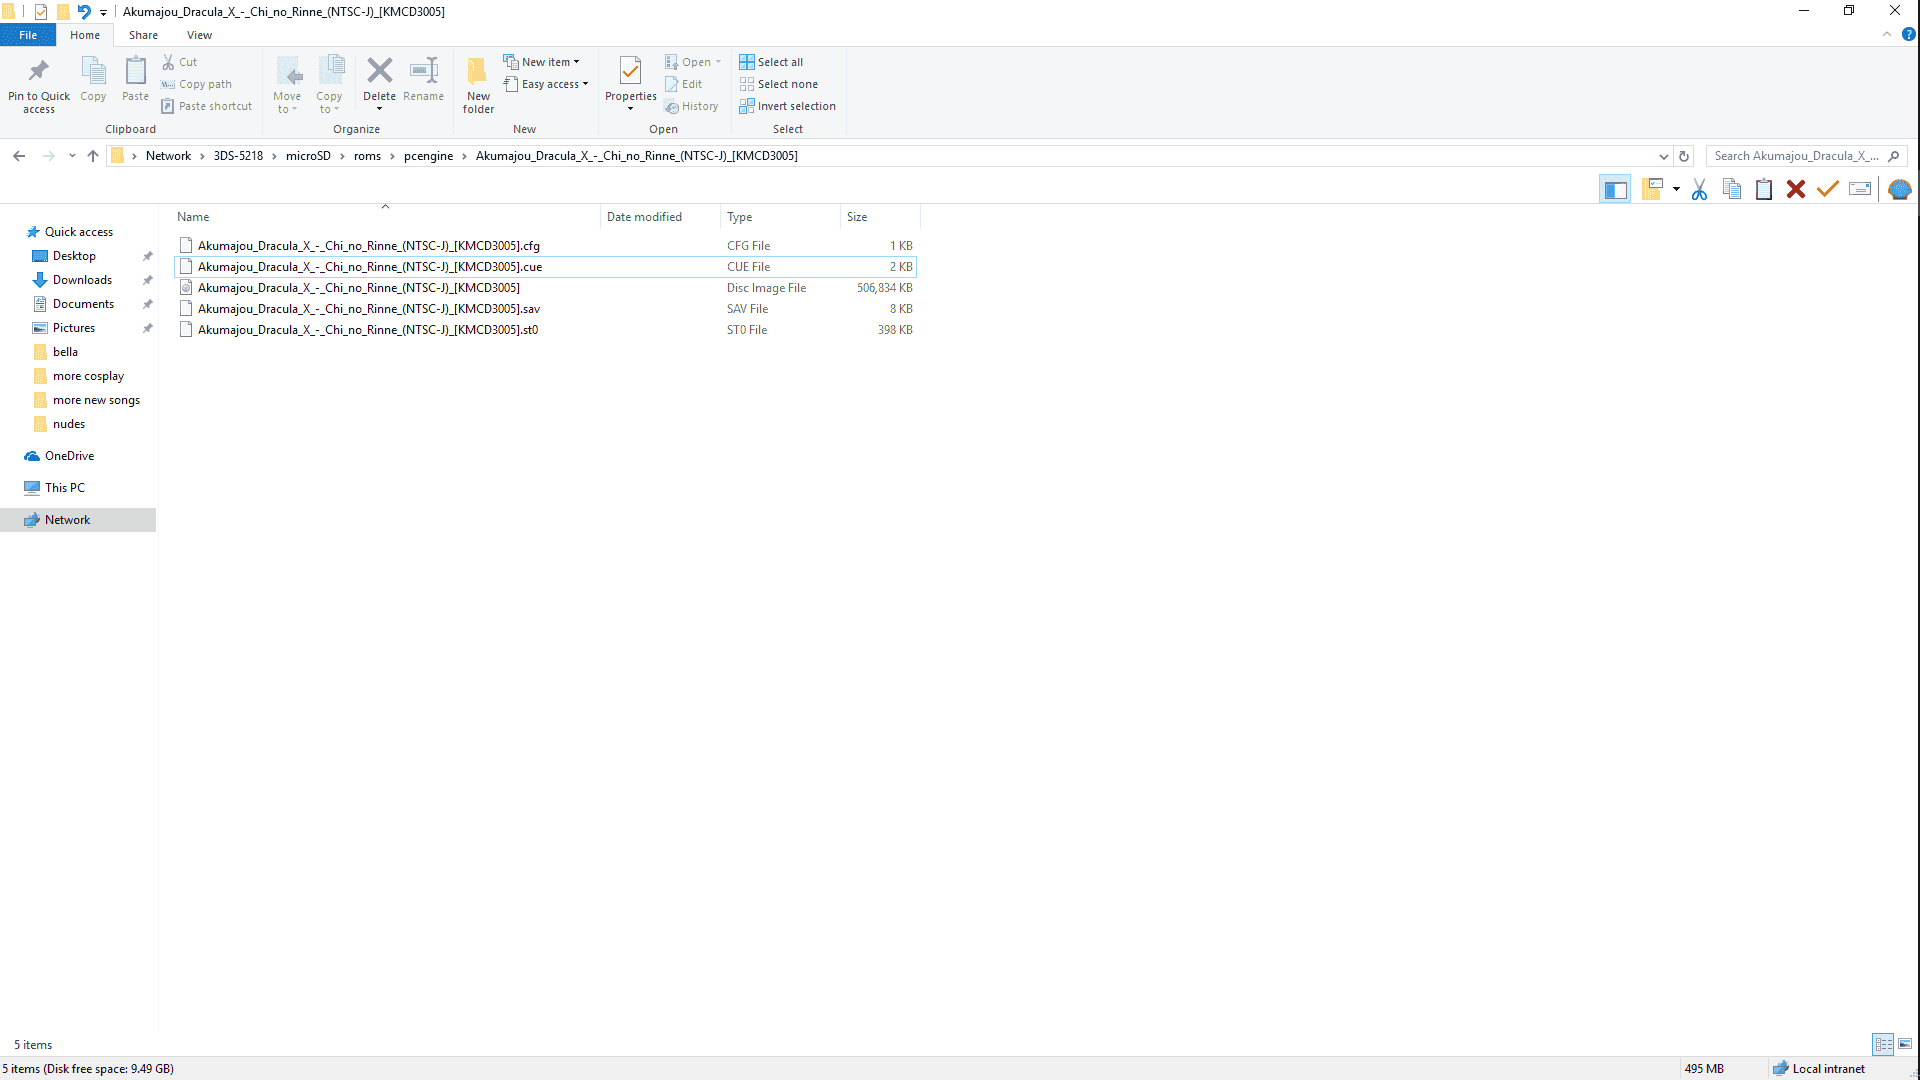
Task: Go back with the back arrow
Action: pos(19,156)
